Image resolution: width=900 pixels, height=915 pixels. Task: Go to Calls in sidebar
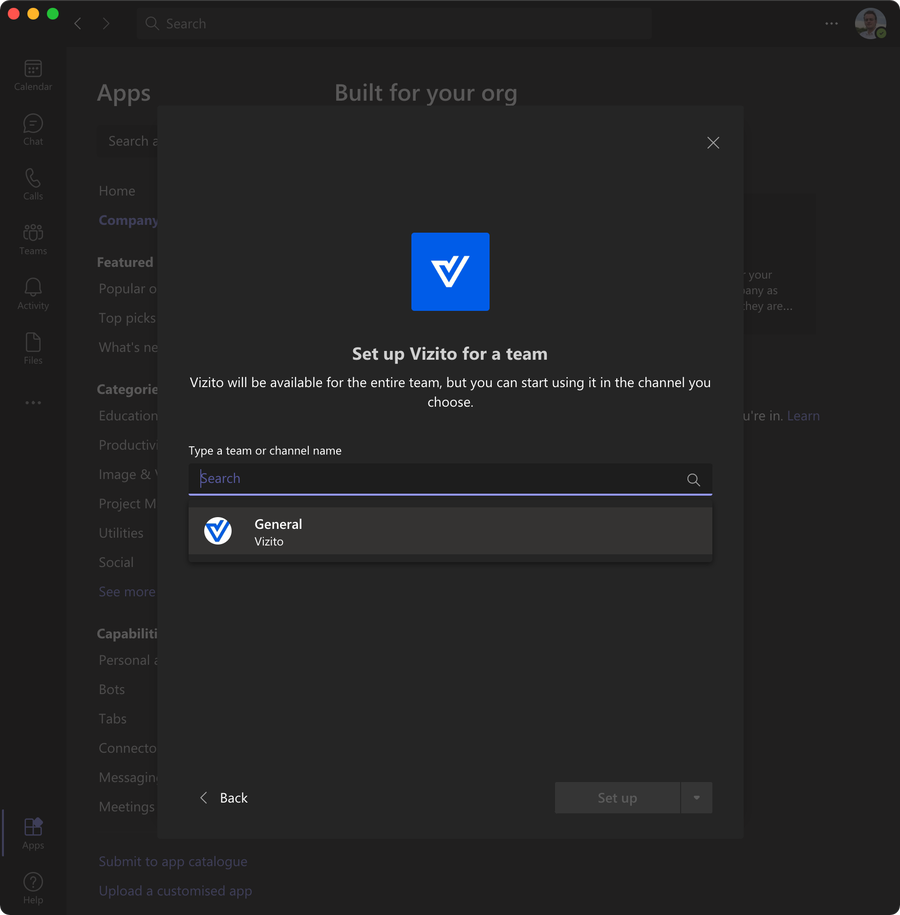33,183
